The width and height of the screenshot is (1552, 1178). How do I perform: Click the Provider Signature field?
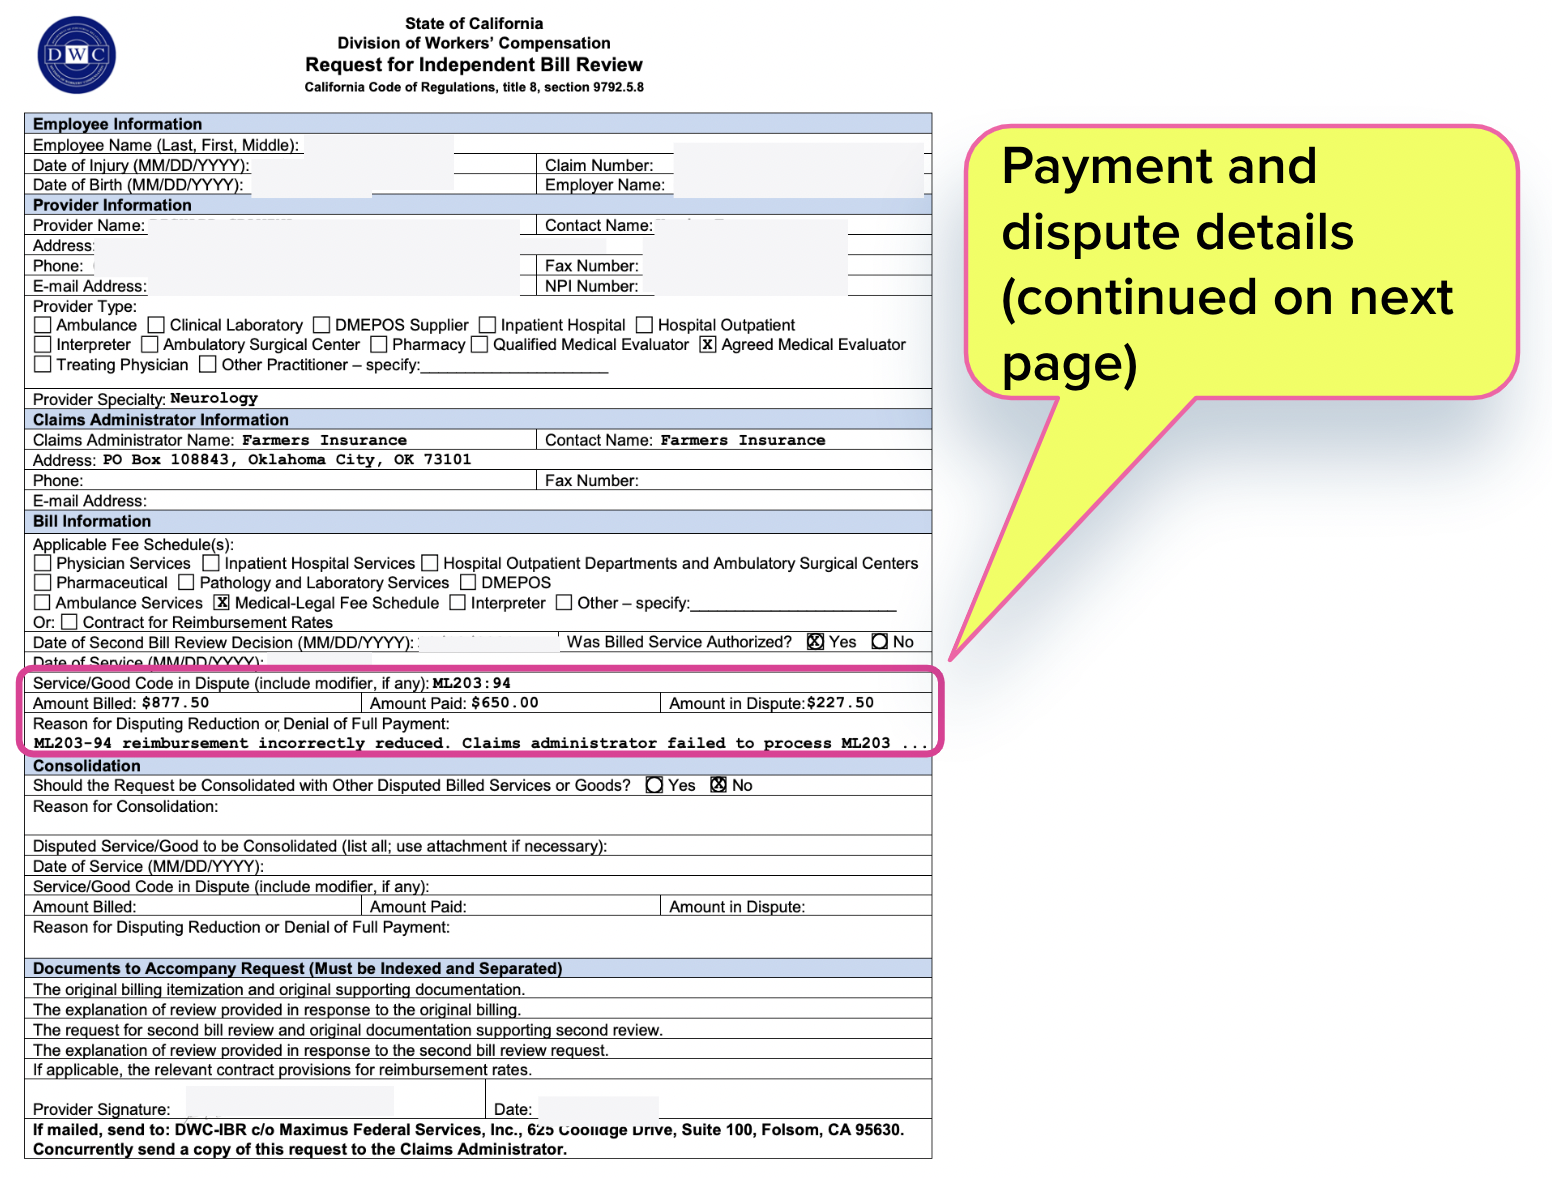coord(255,1099)
